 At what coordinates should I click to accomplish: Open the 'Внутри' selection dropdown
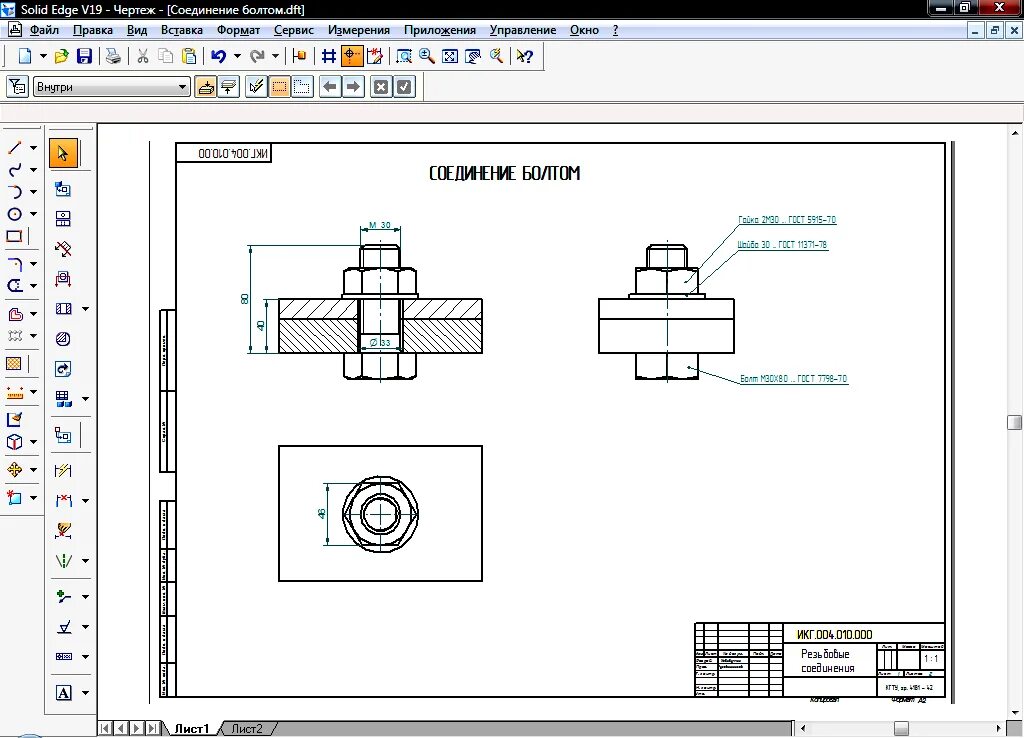[111, 87]
